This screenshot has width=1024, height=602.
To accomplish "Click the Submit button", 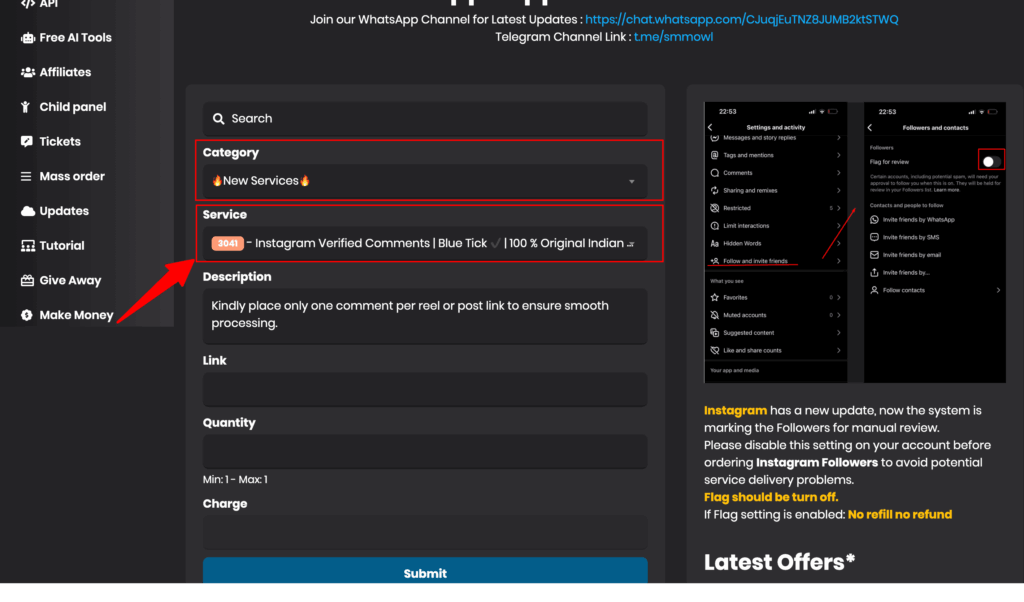I will pos(425,571).
